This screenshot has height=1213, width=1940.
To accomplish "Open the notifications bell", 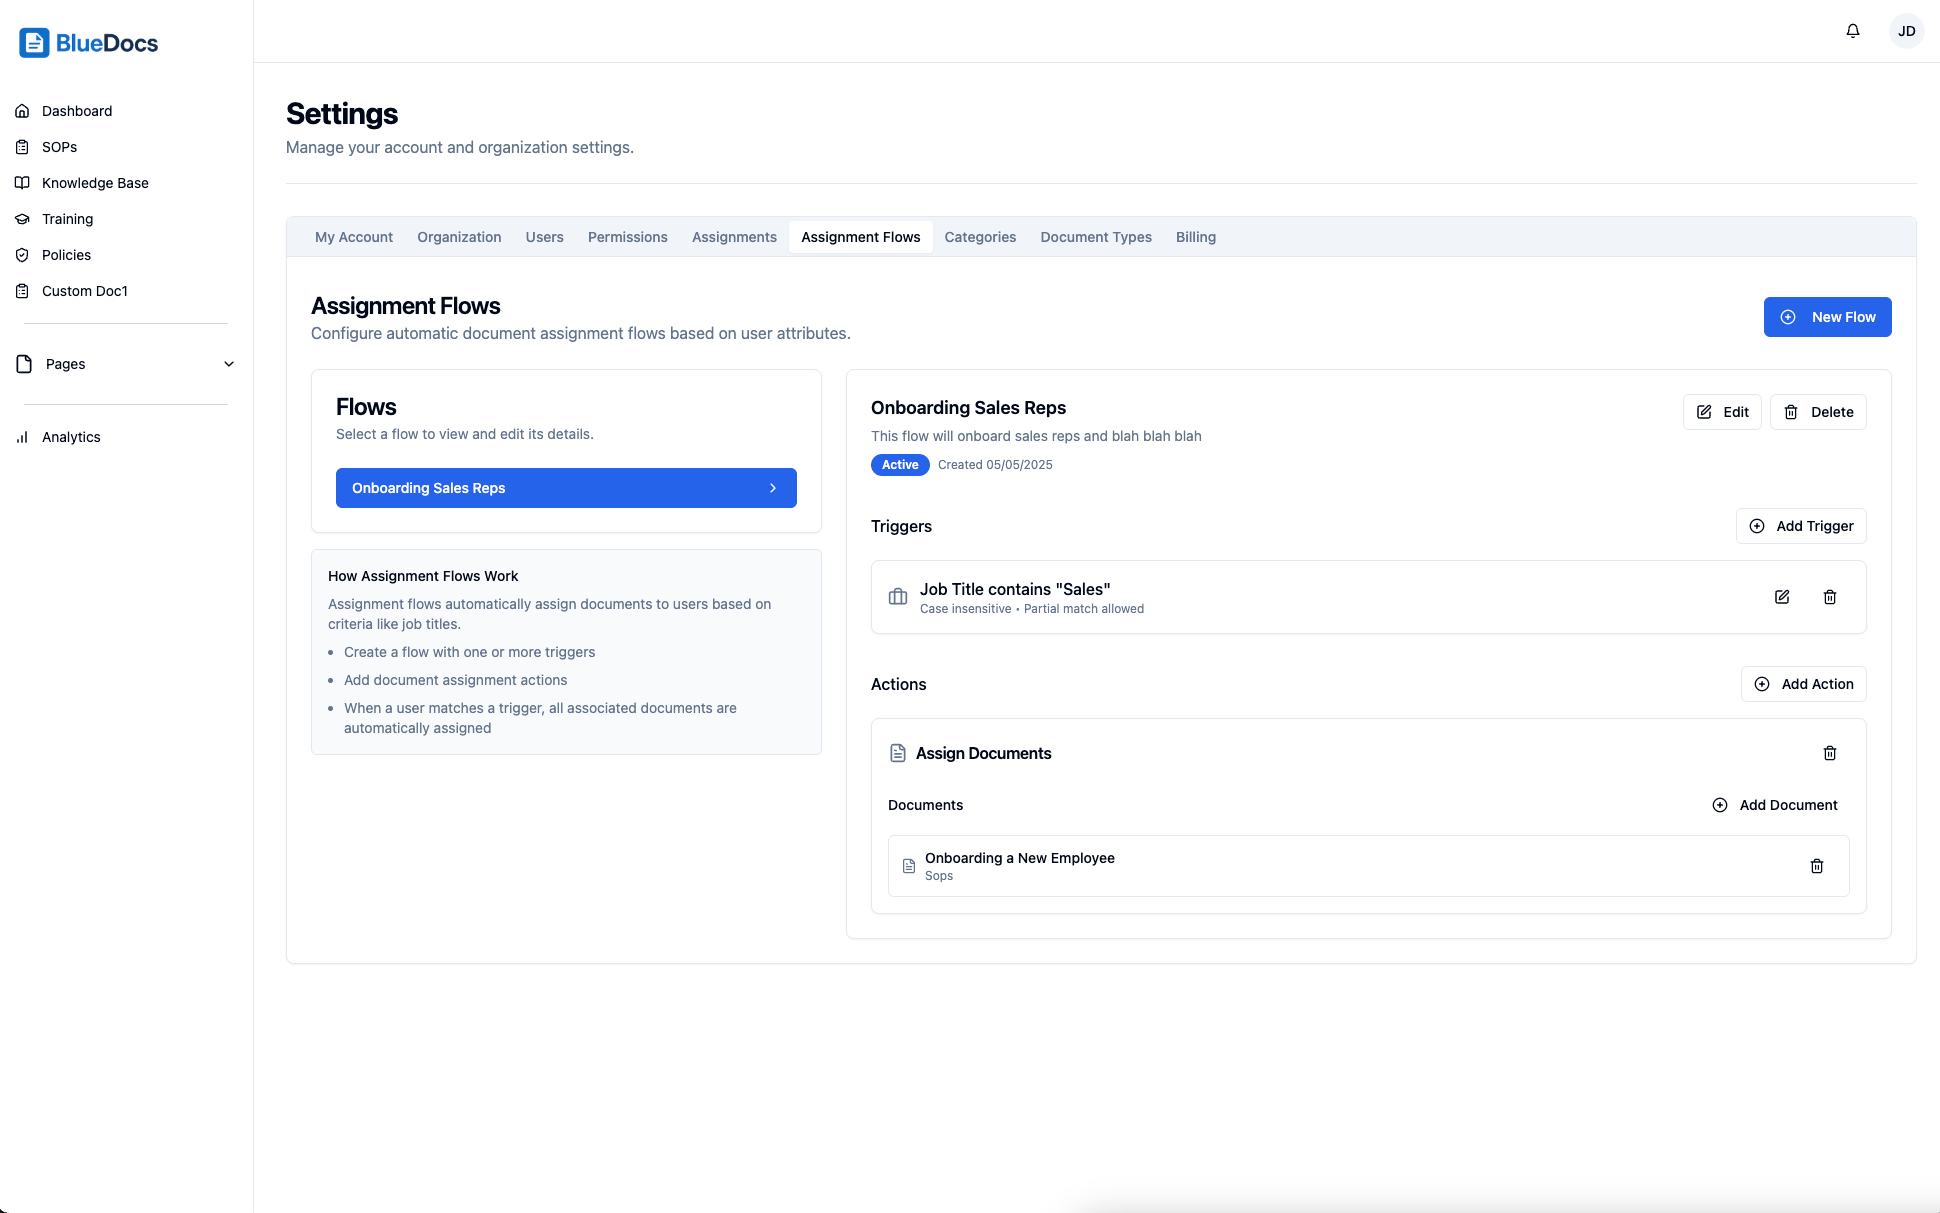I will (x=1853, y=31).
